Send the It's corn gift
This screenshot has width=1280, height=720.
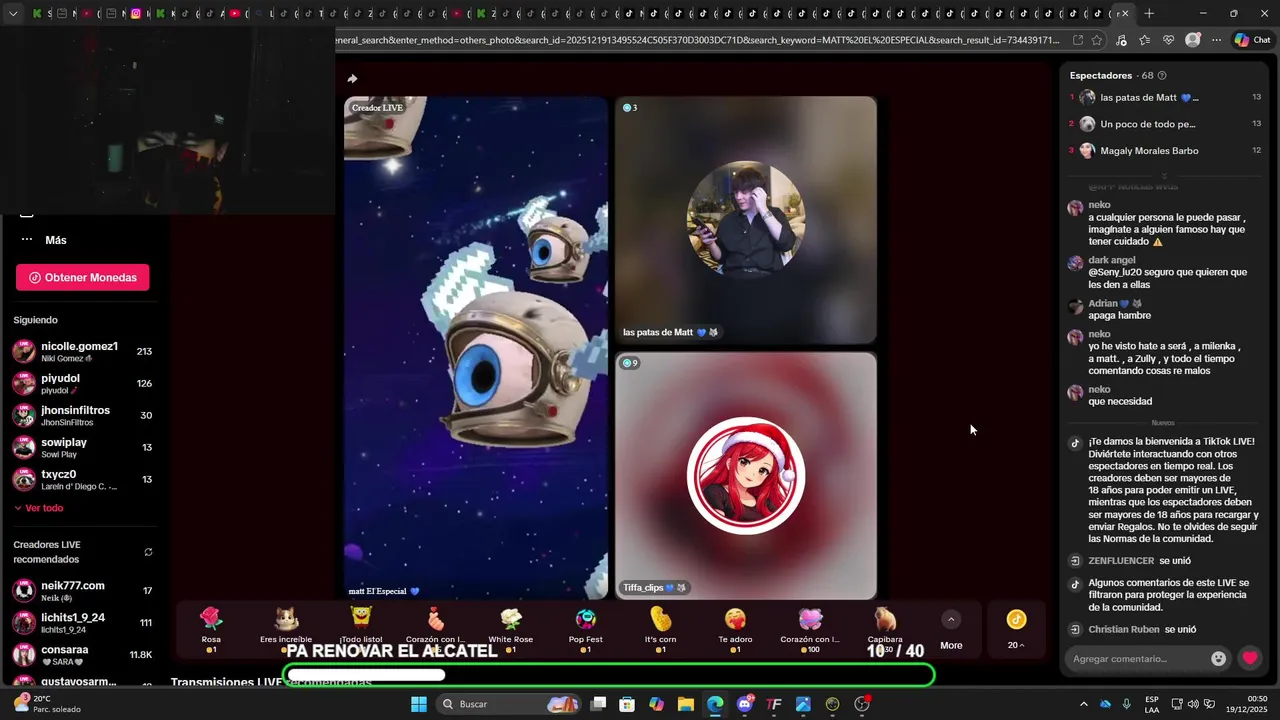coord(660,629)
